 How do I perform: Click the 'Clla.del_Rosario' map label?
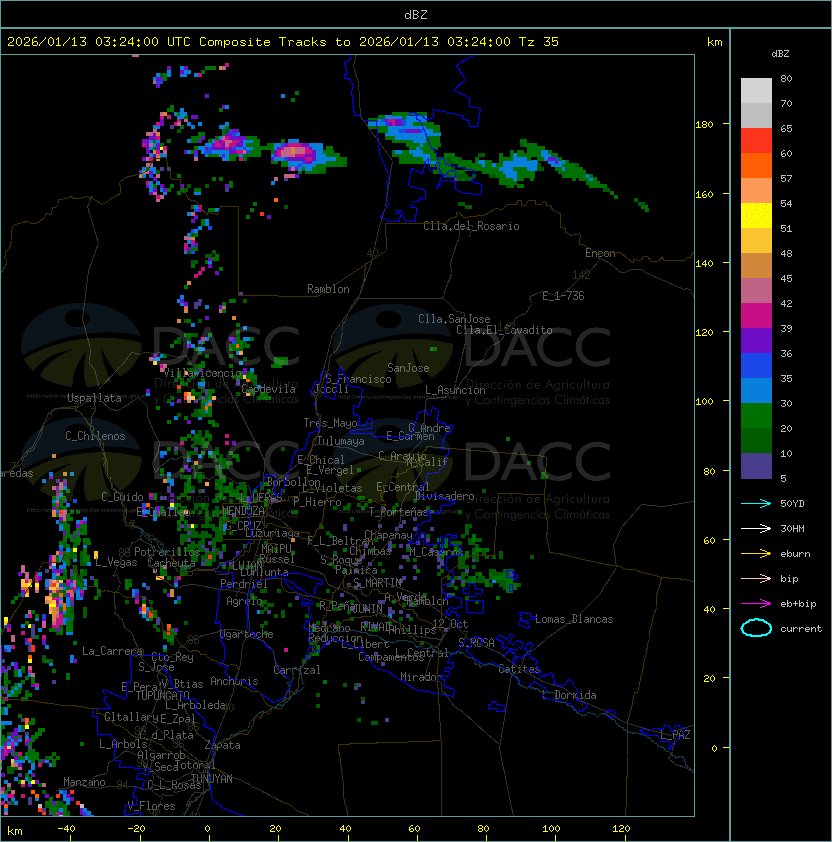pos(471,226)
